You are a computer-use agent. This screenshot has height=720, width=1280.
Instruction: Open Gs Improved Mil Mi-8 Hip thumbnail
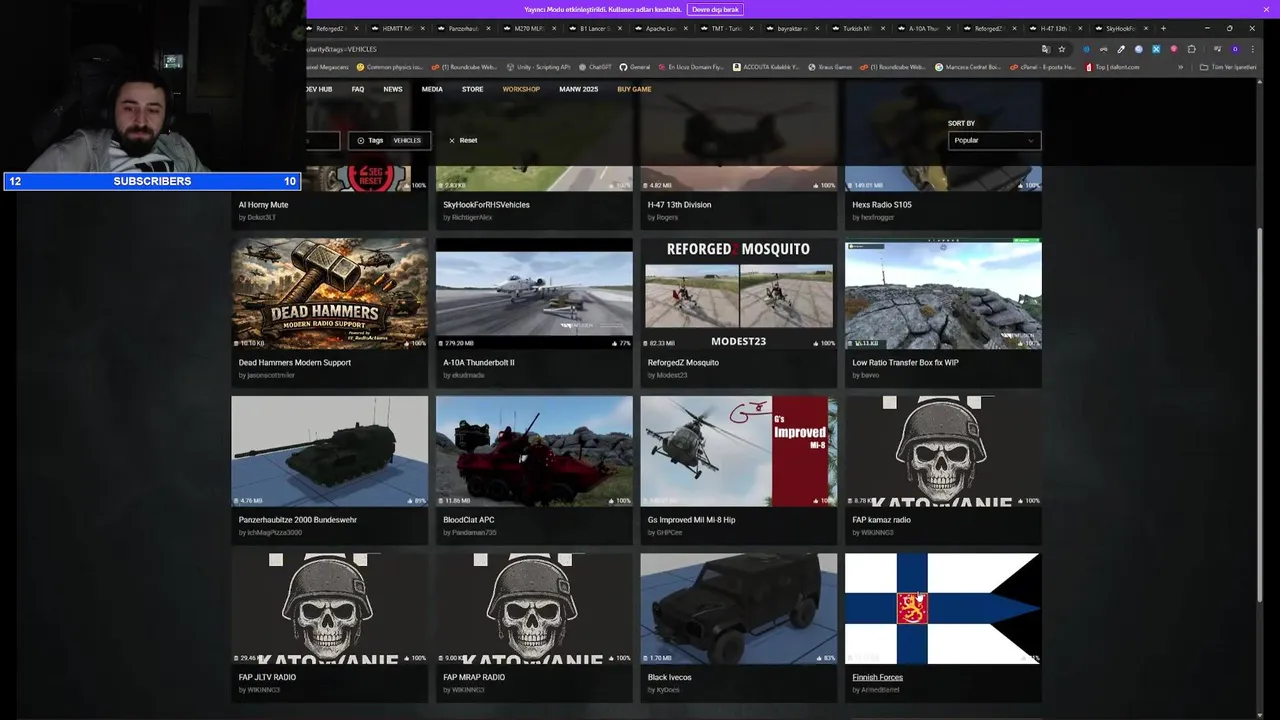(x=739, y=451)
